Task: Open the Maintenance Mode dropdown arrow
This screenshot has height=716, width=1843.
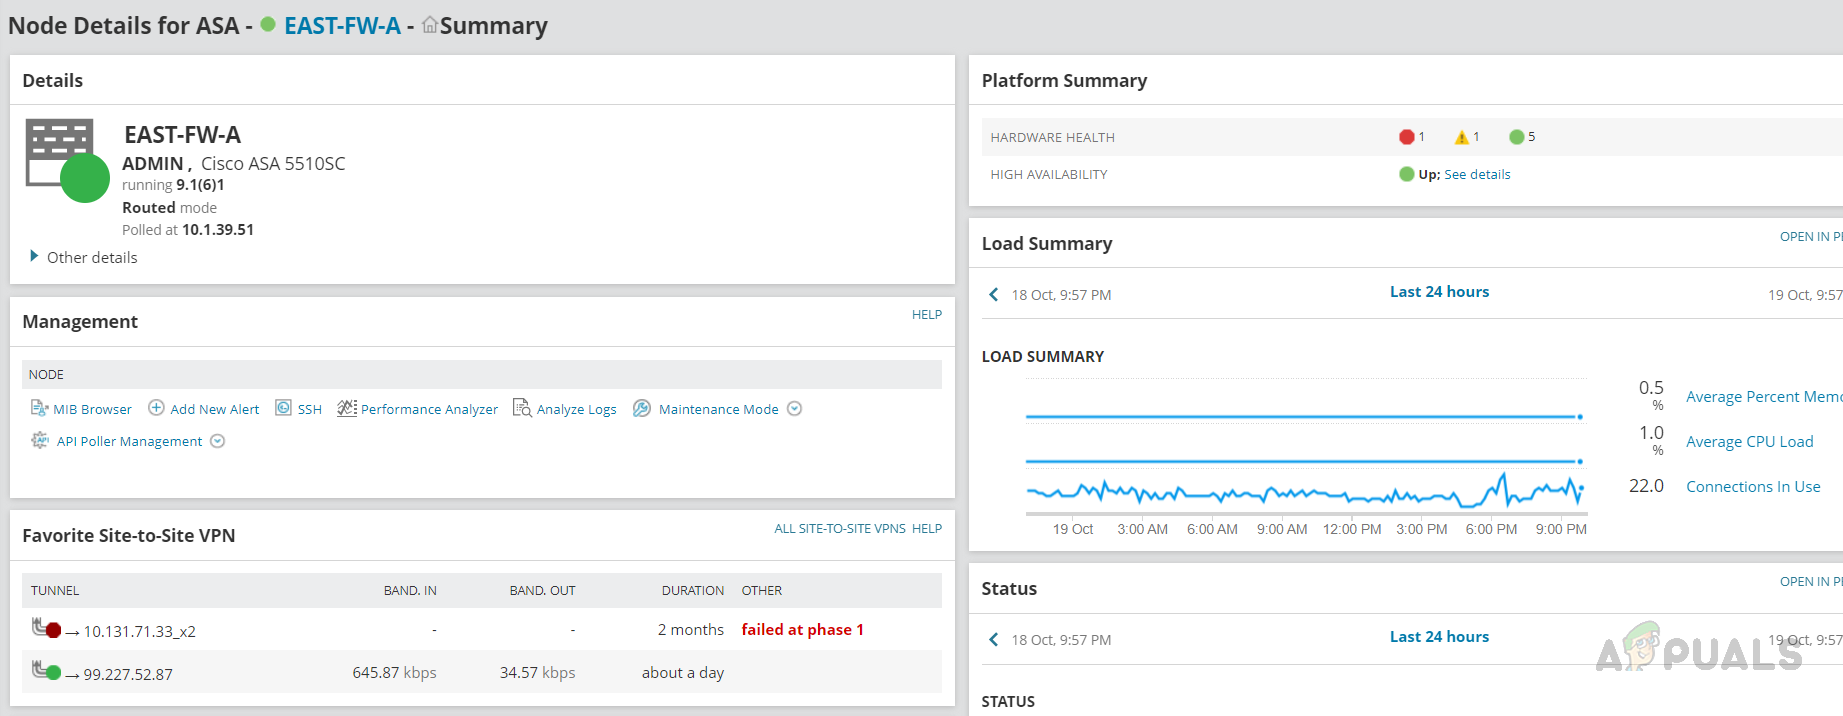Action: point(794,408)
